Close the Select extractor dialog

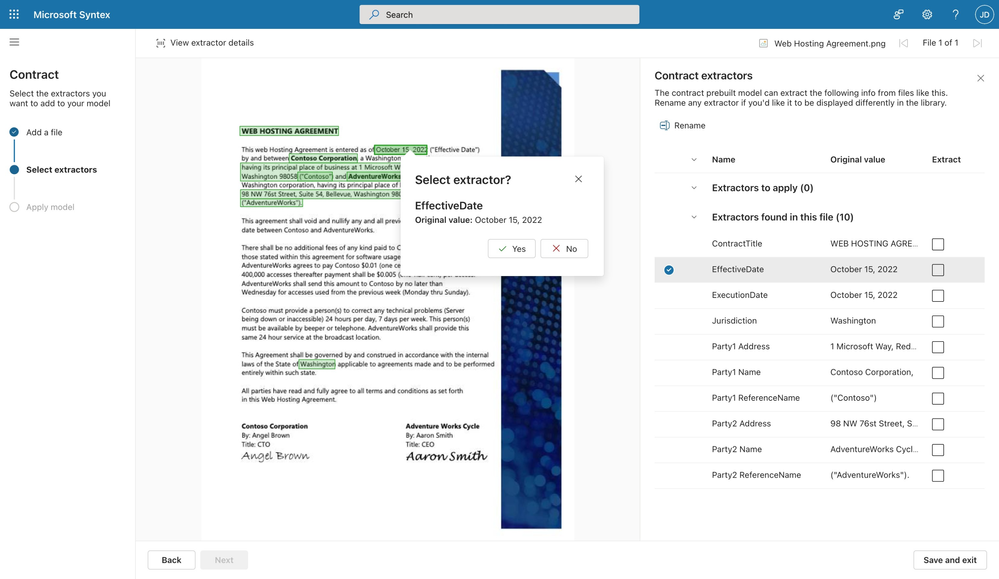579,179
